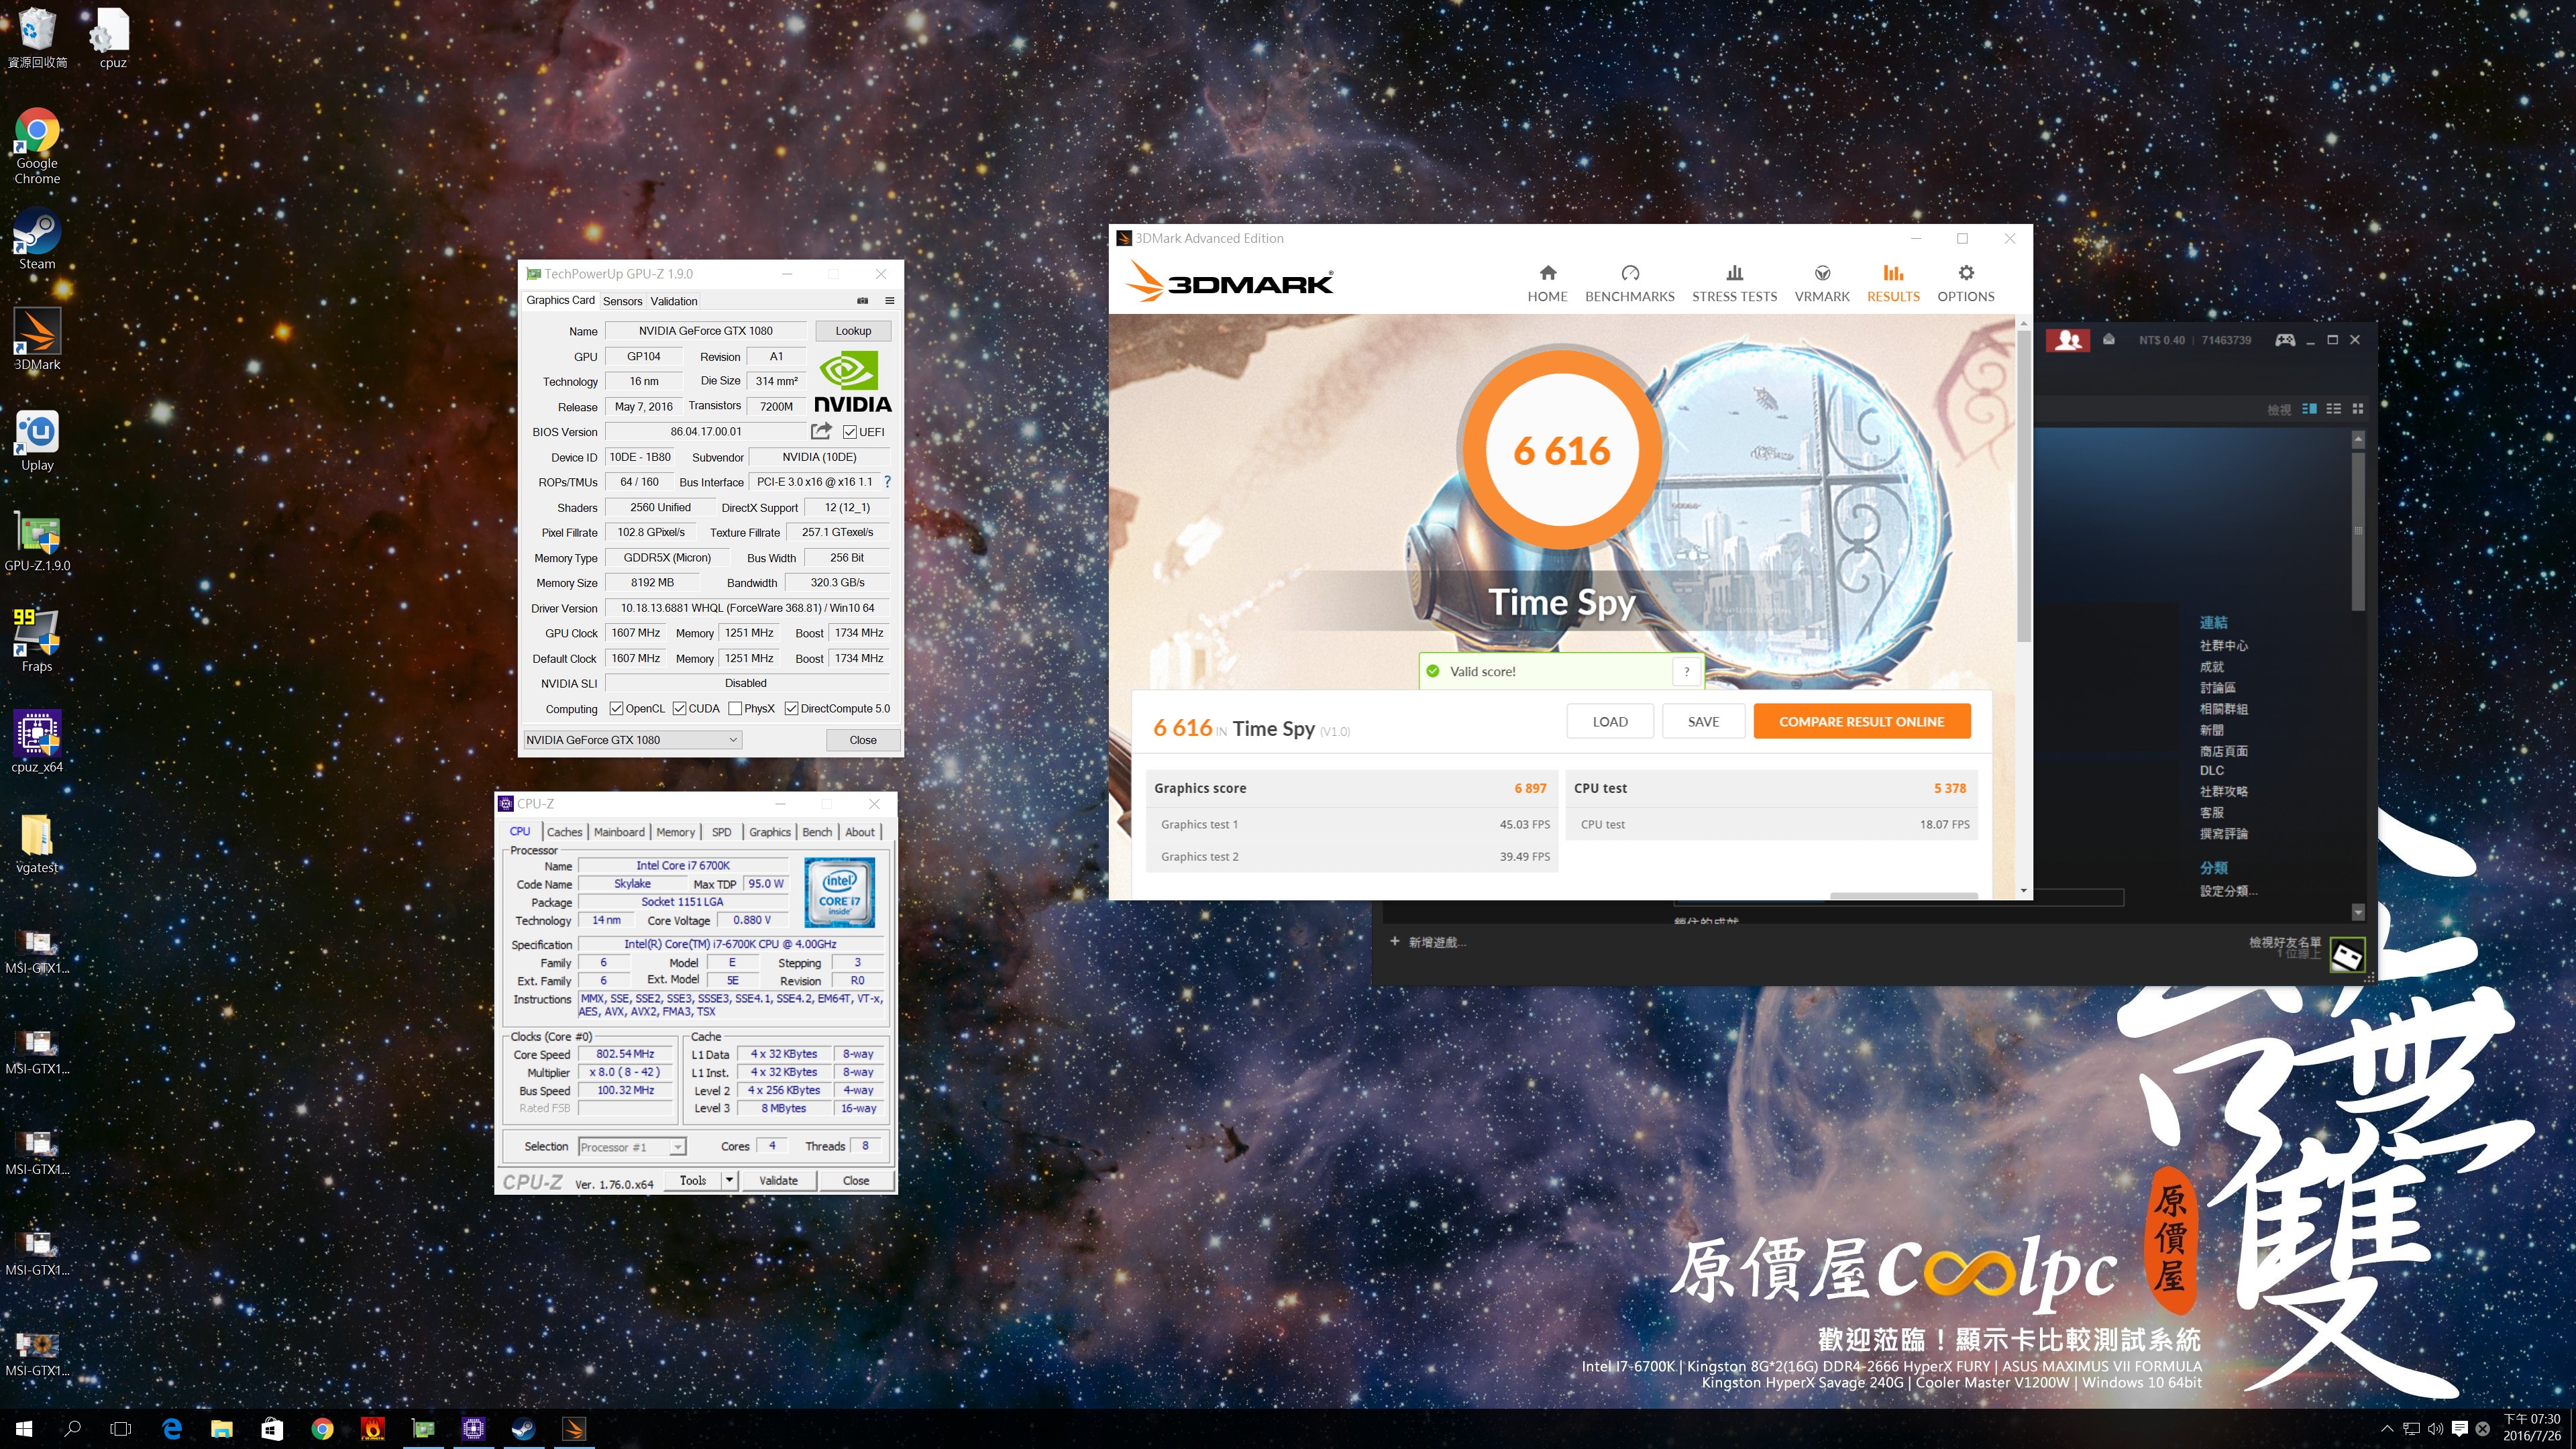Toggle the CUDA checkbox in GPU-Z
Viewport: 2576px width, 1449px height.
coord(679,708)
